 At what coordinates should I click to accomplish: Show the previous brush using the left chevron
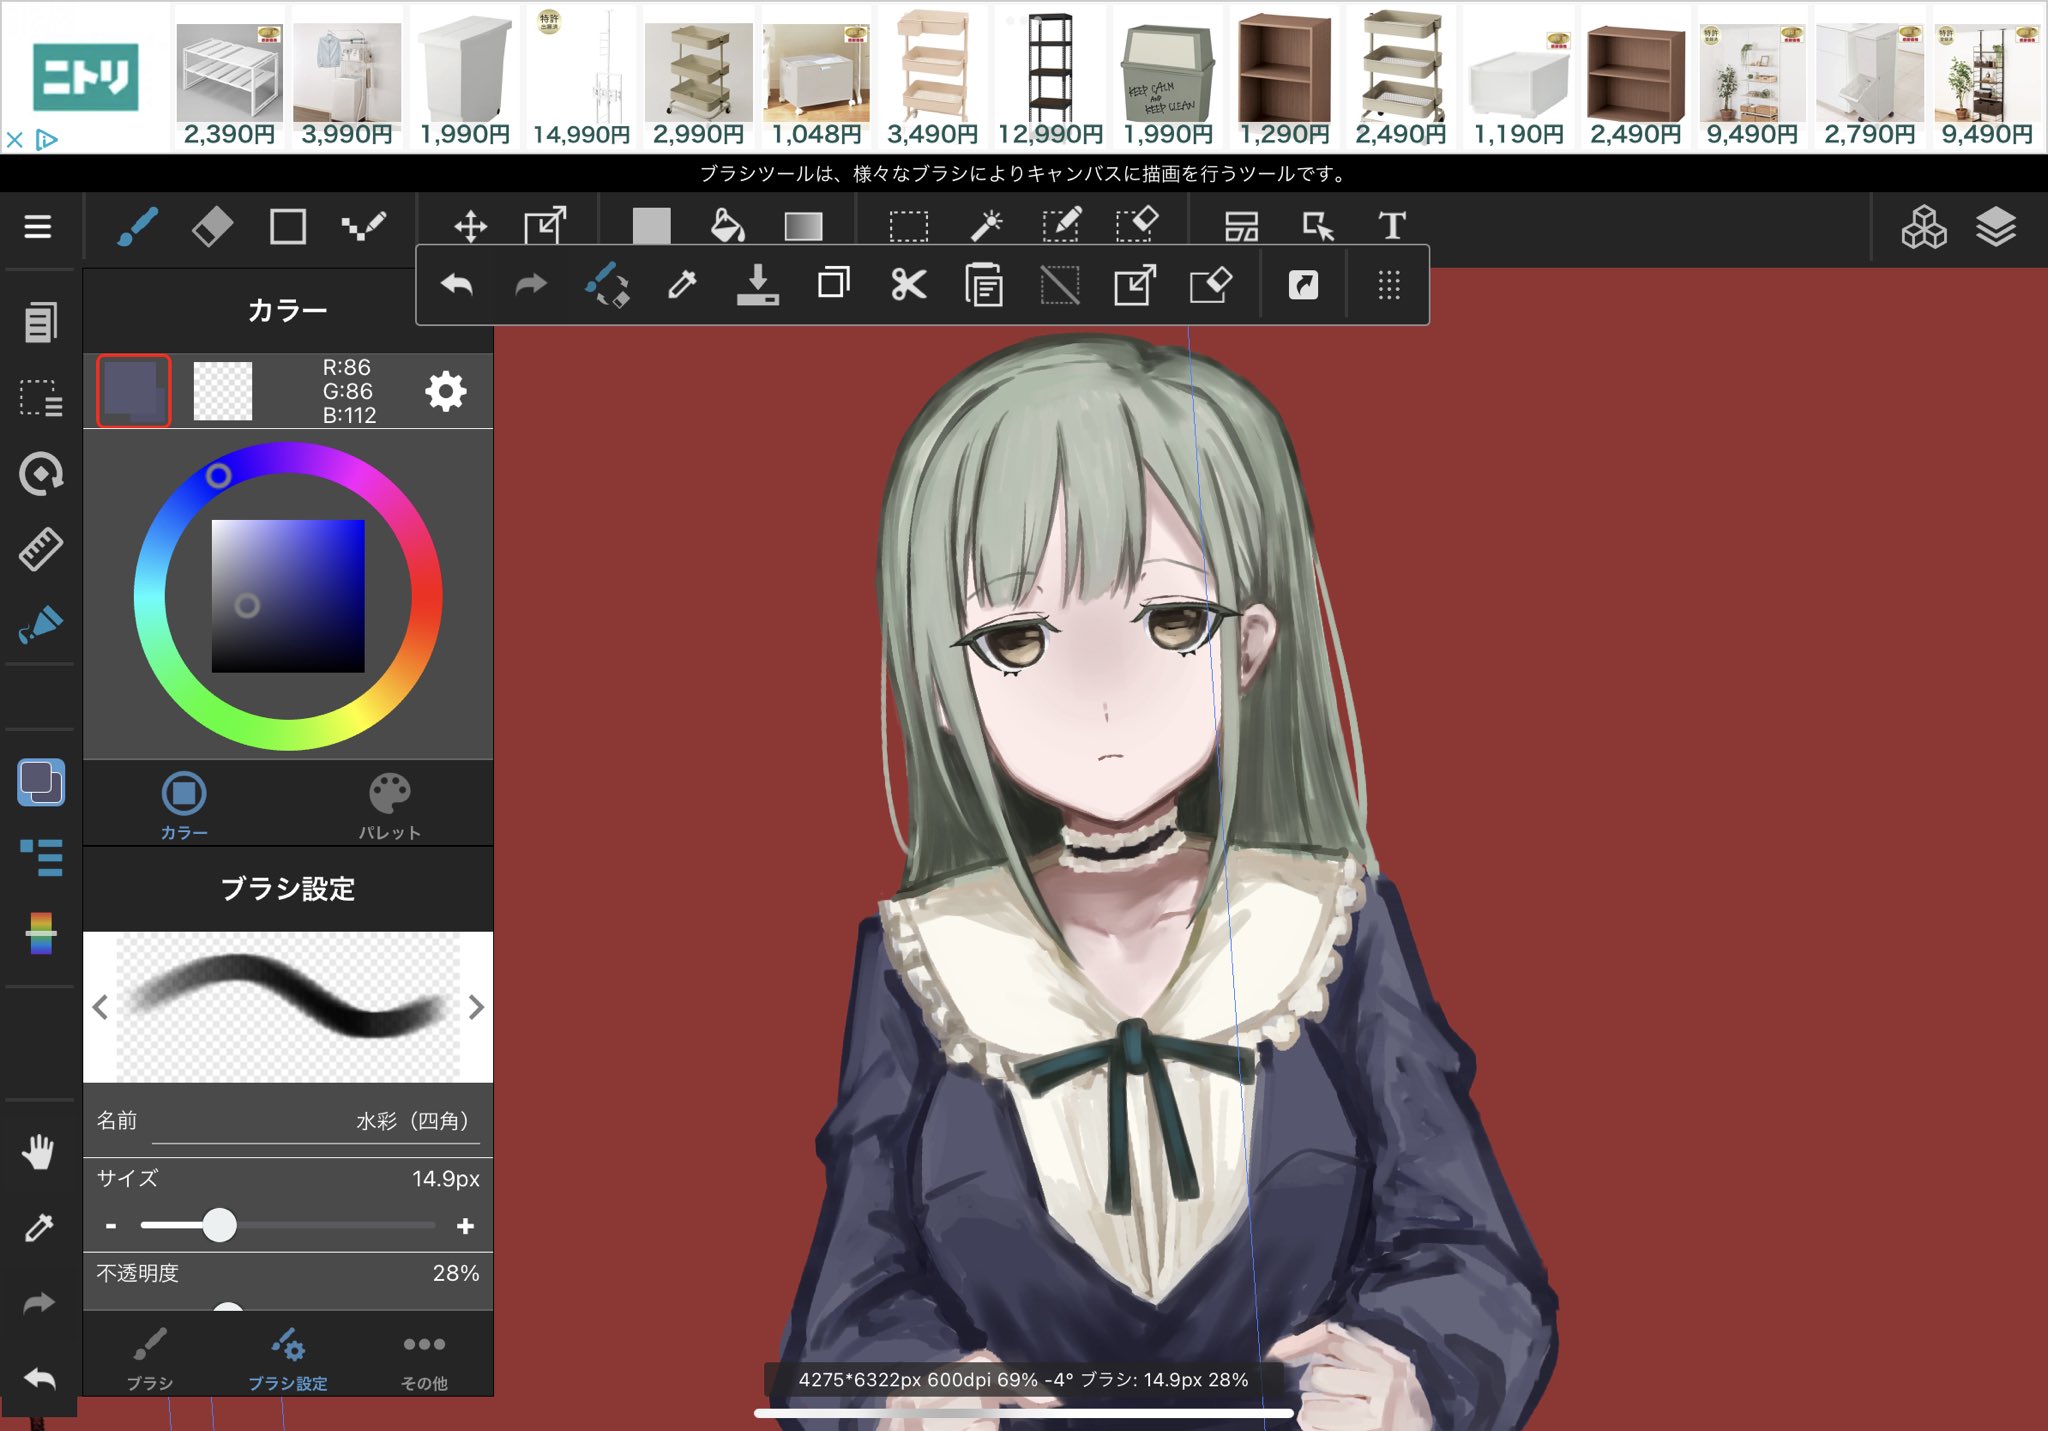pyautogui.click(x=100, y=1008)
